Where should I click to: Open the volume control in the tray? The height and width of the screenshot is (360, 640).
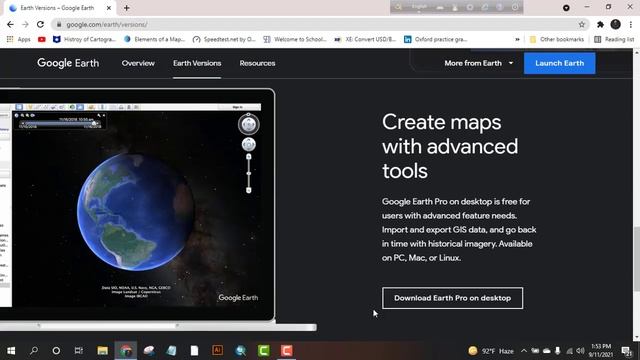click(x=580, y=351)
